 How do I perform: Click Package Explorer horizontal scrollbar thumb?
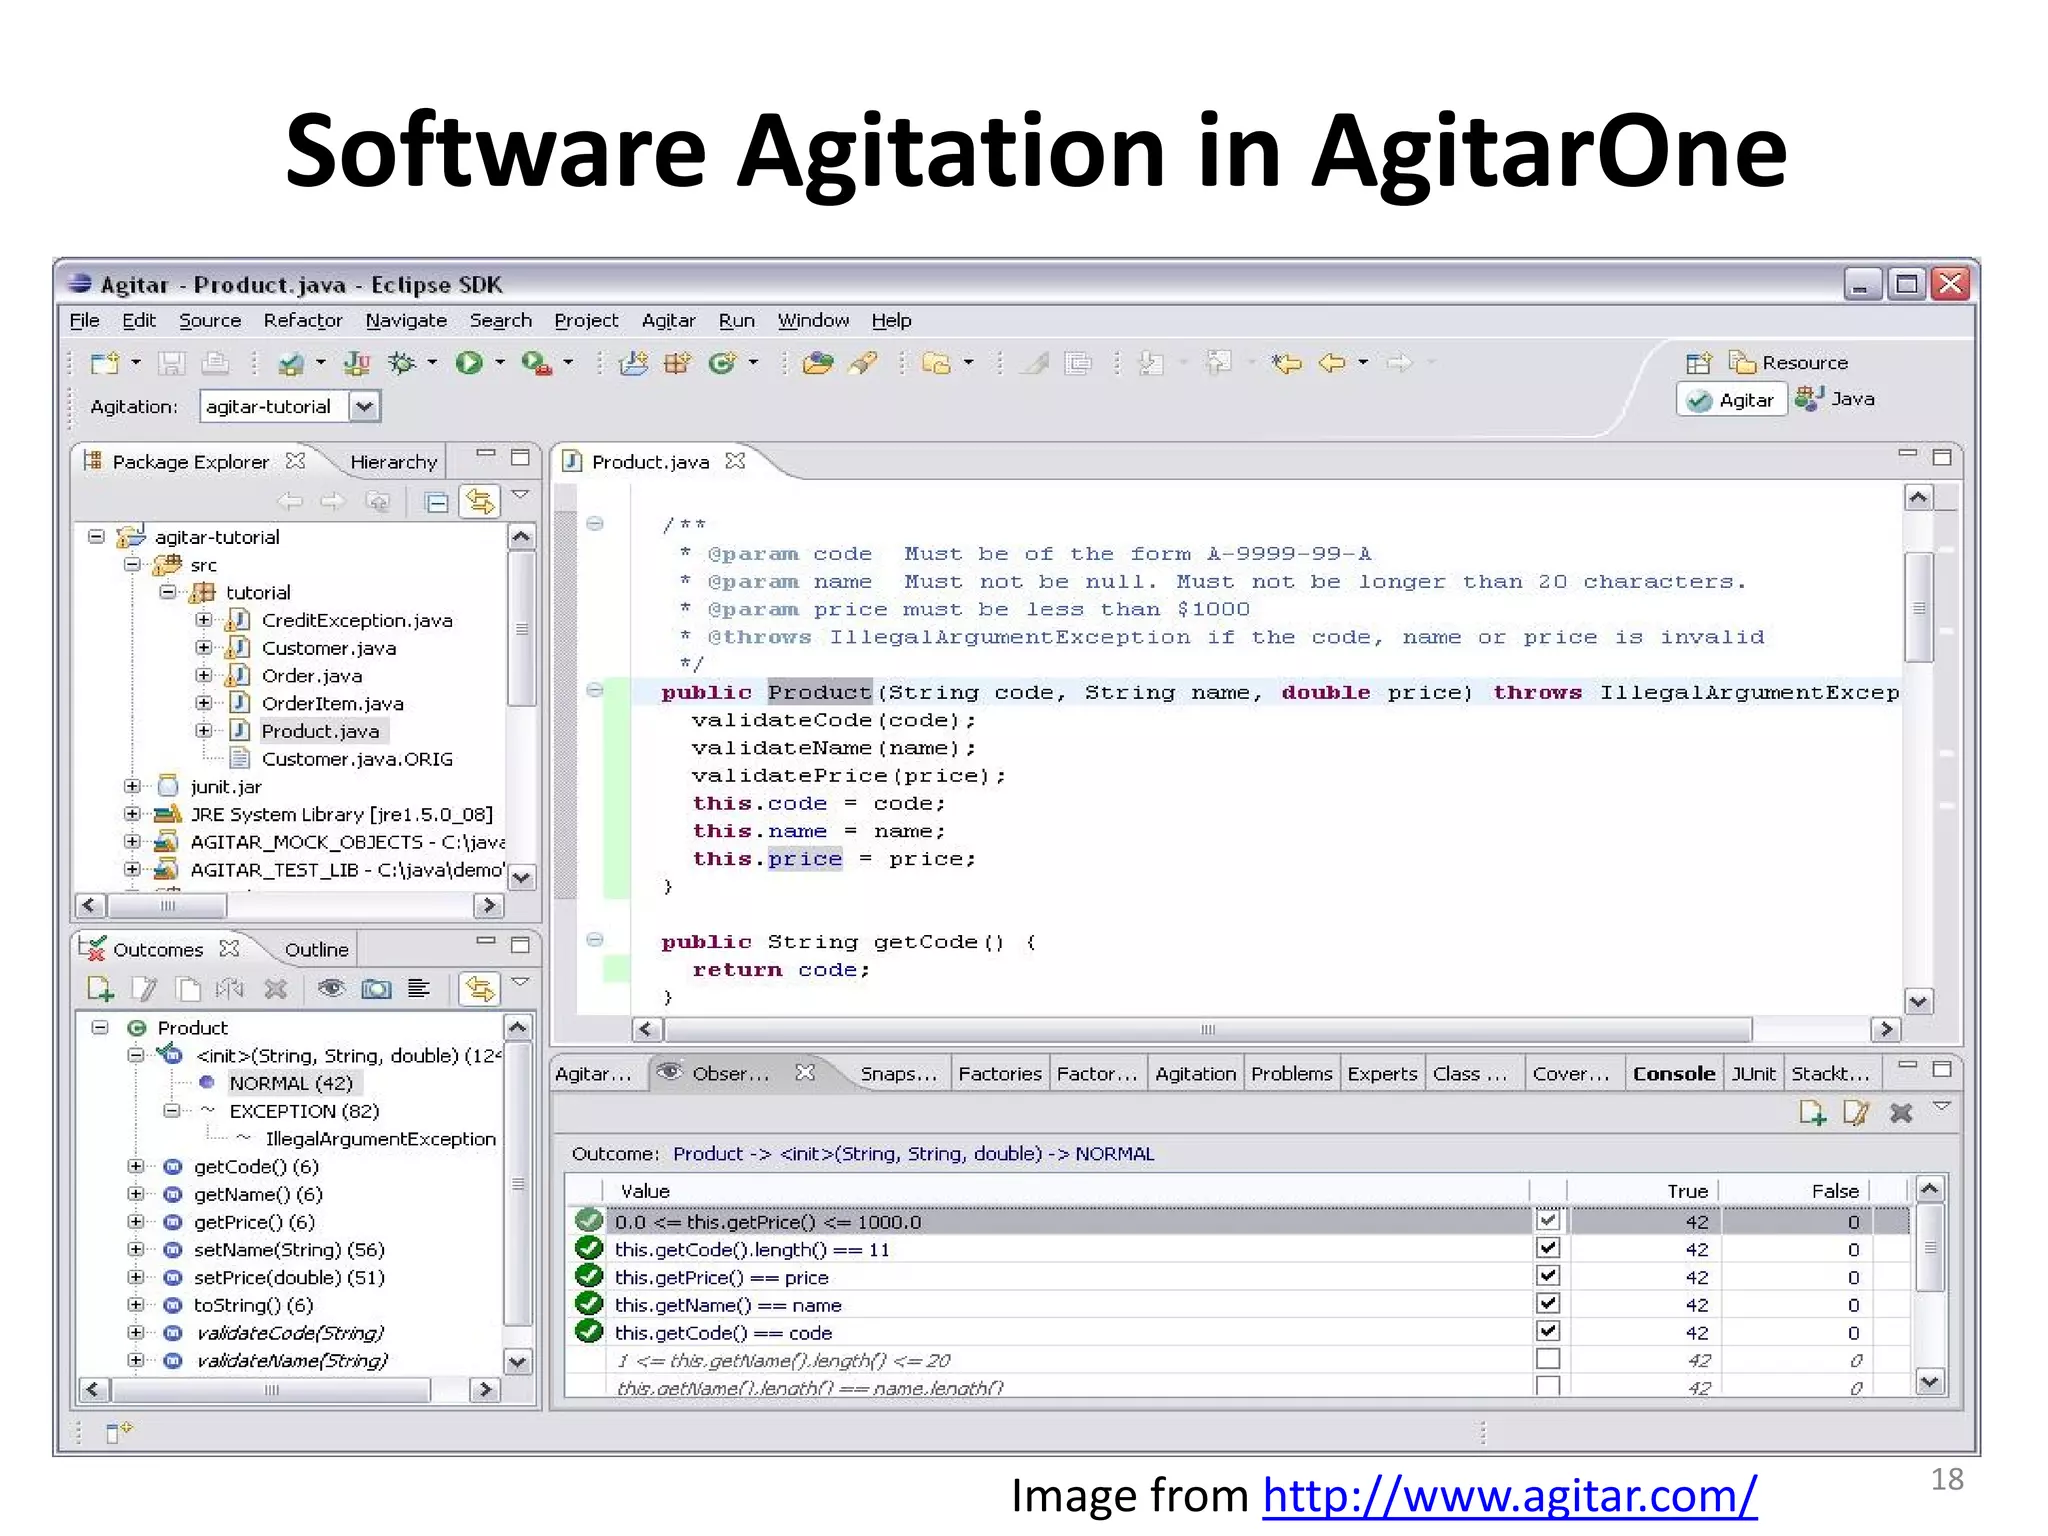pos(167,906)
